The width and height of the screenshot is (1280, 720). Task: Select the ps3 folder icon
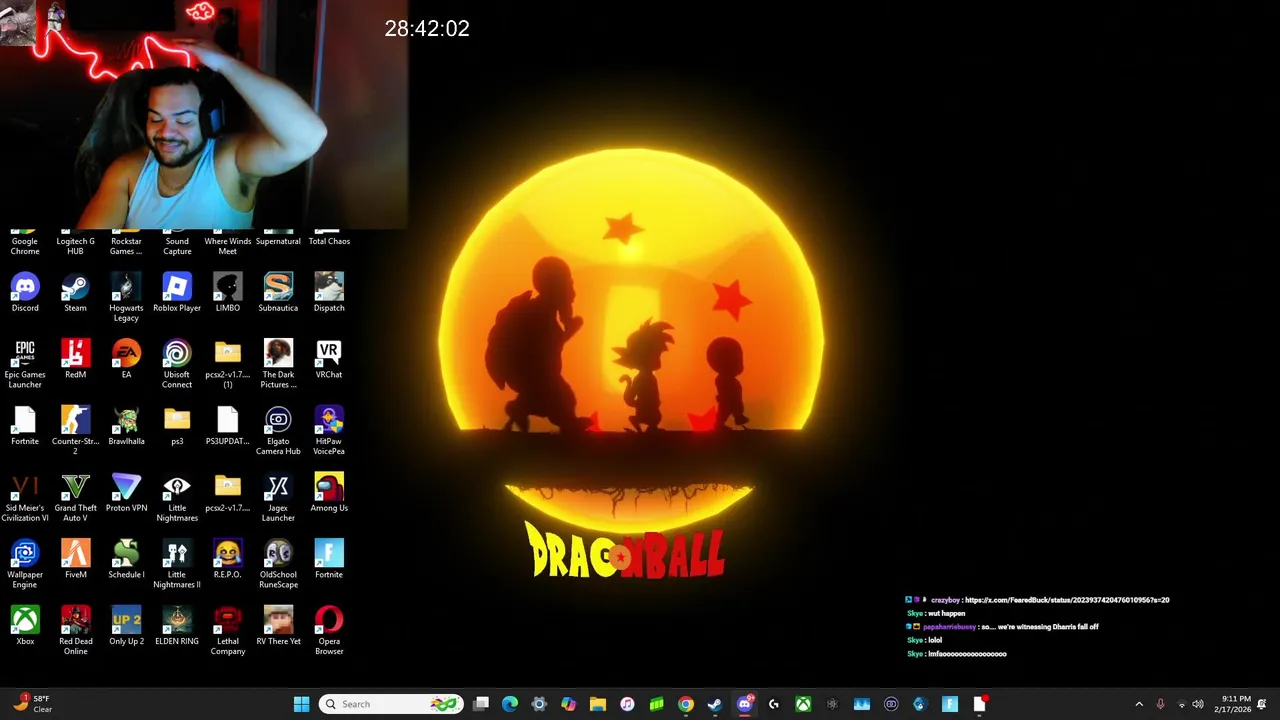click(177, 426)
